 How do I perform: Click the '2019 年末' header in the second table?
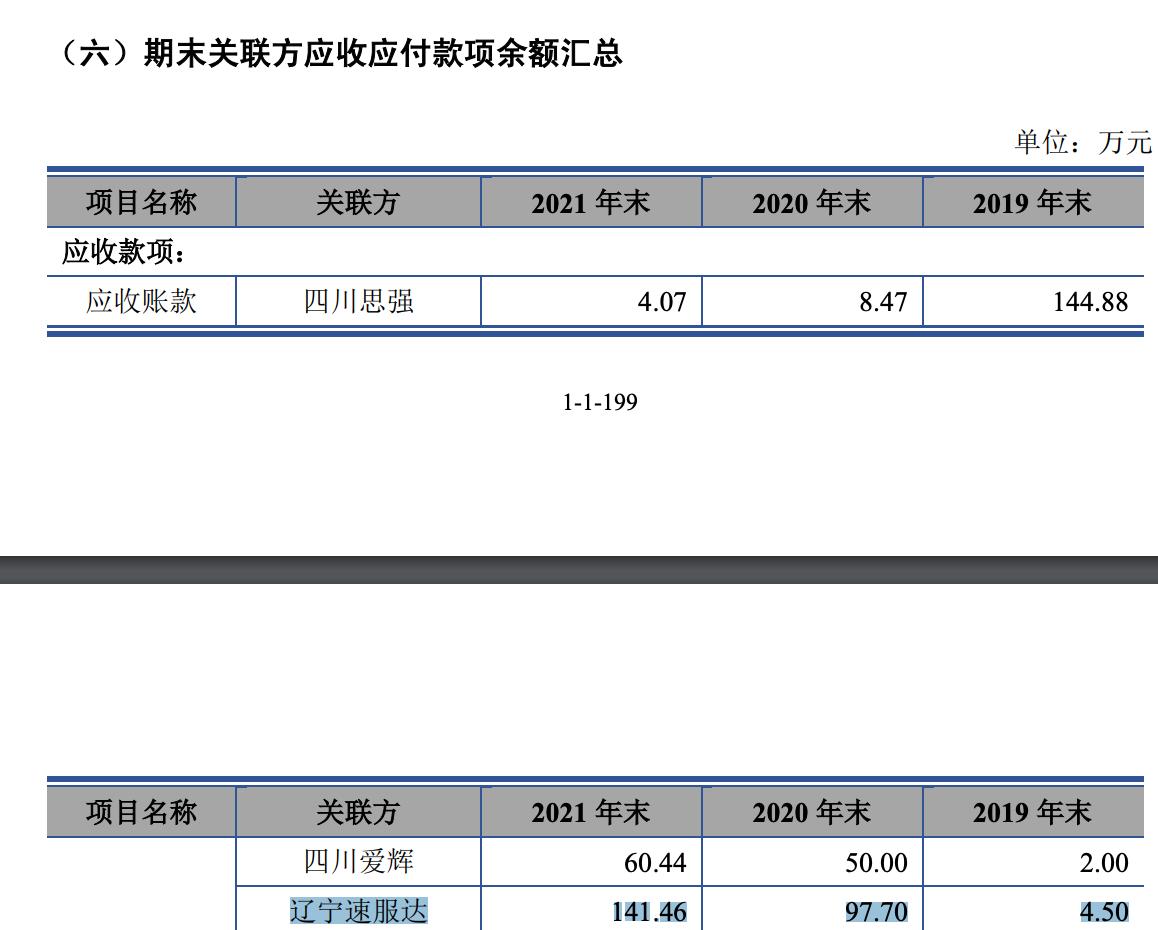tap(1032, 813)
